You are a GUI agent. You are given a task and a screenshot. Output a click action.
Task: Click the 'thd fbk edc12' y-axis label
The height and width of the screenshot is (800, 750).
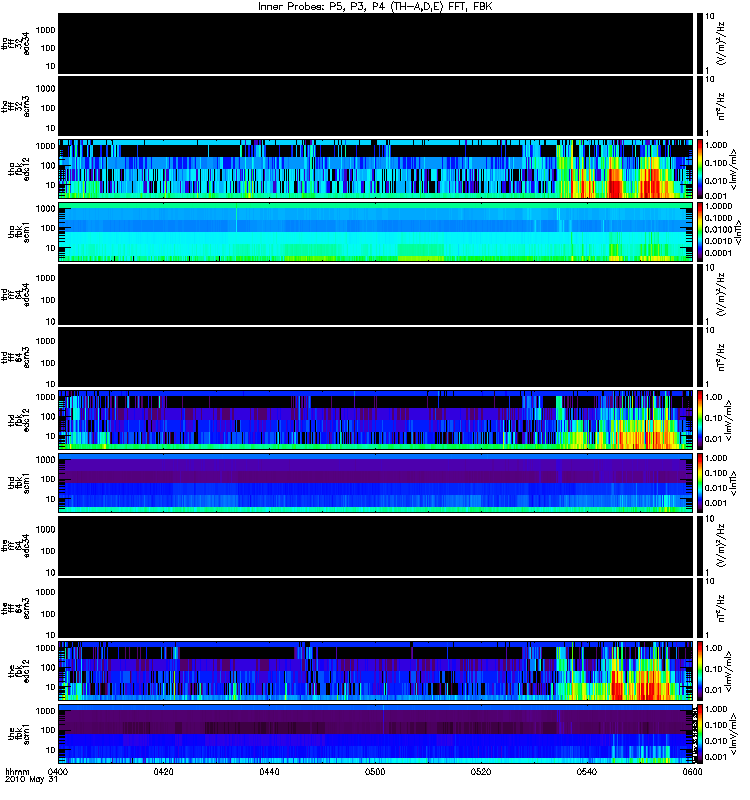click(19, 420)
